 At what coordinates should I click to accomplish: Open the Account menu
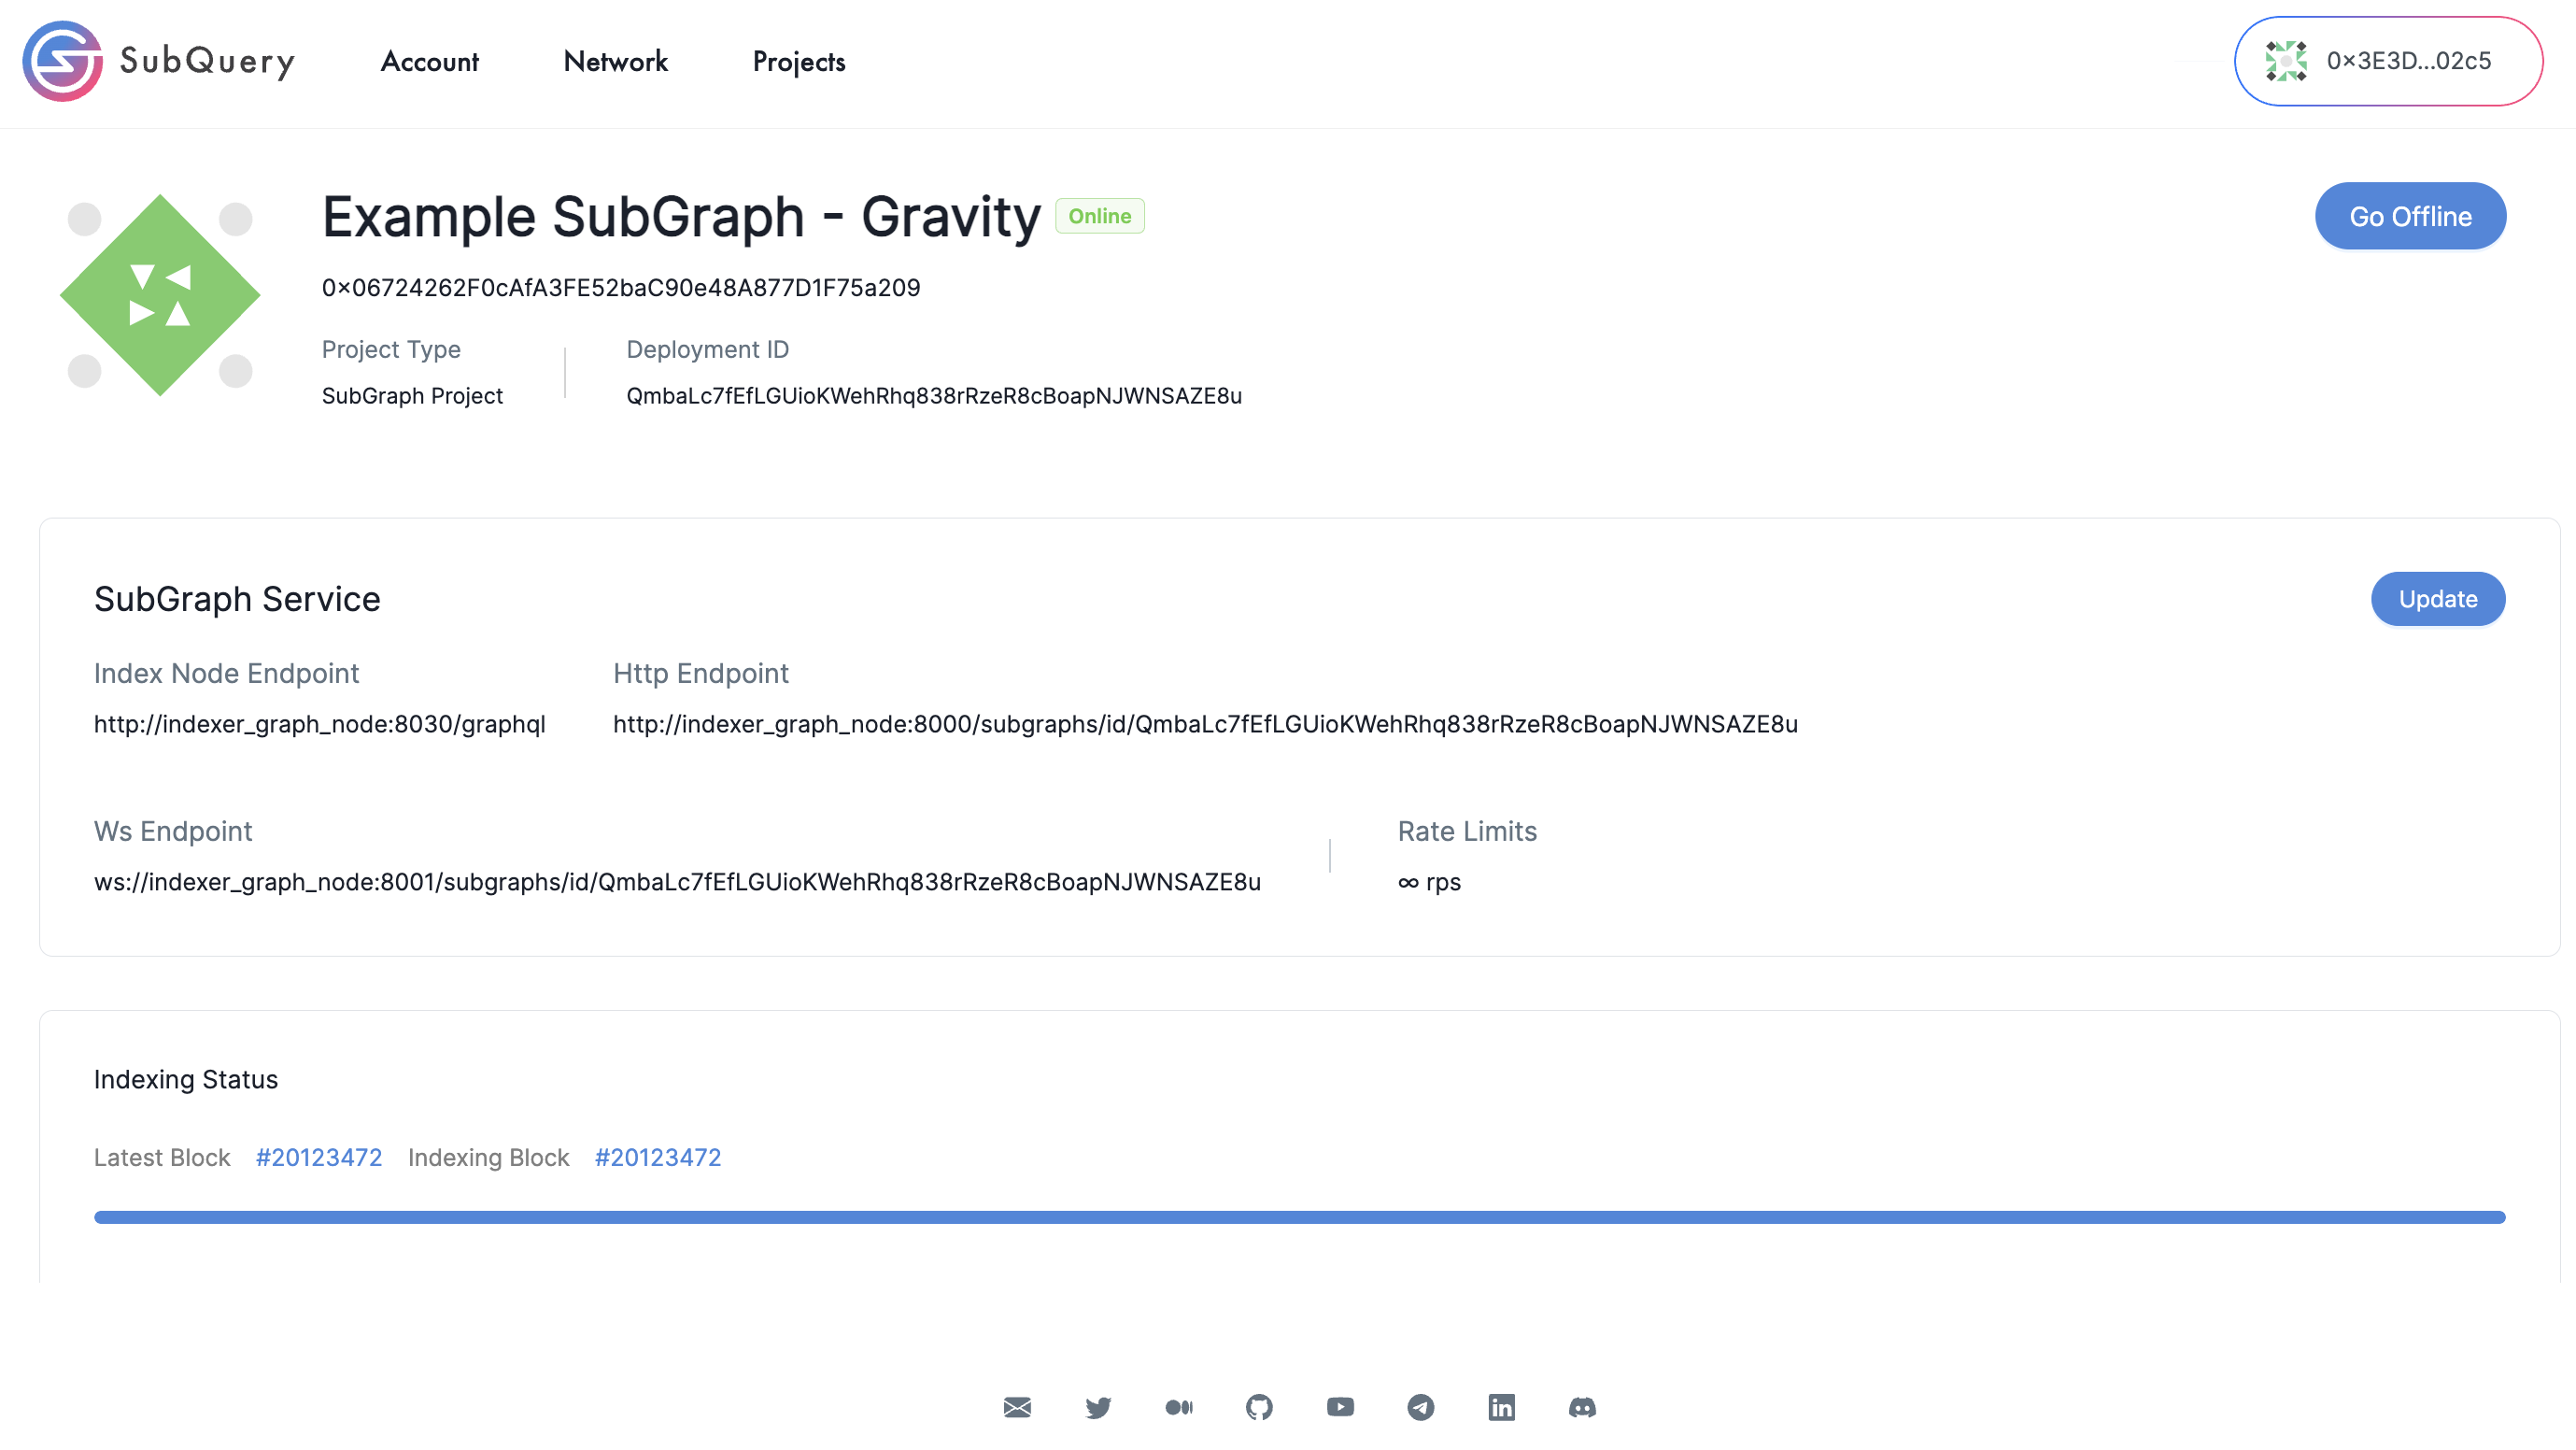429,62
